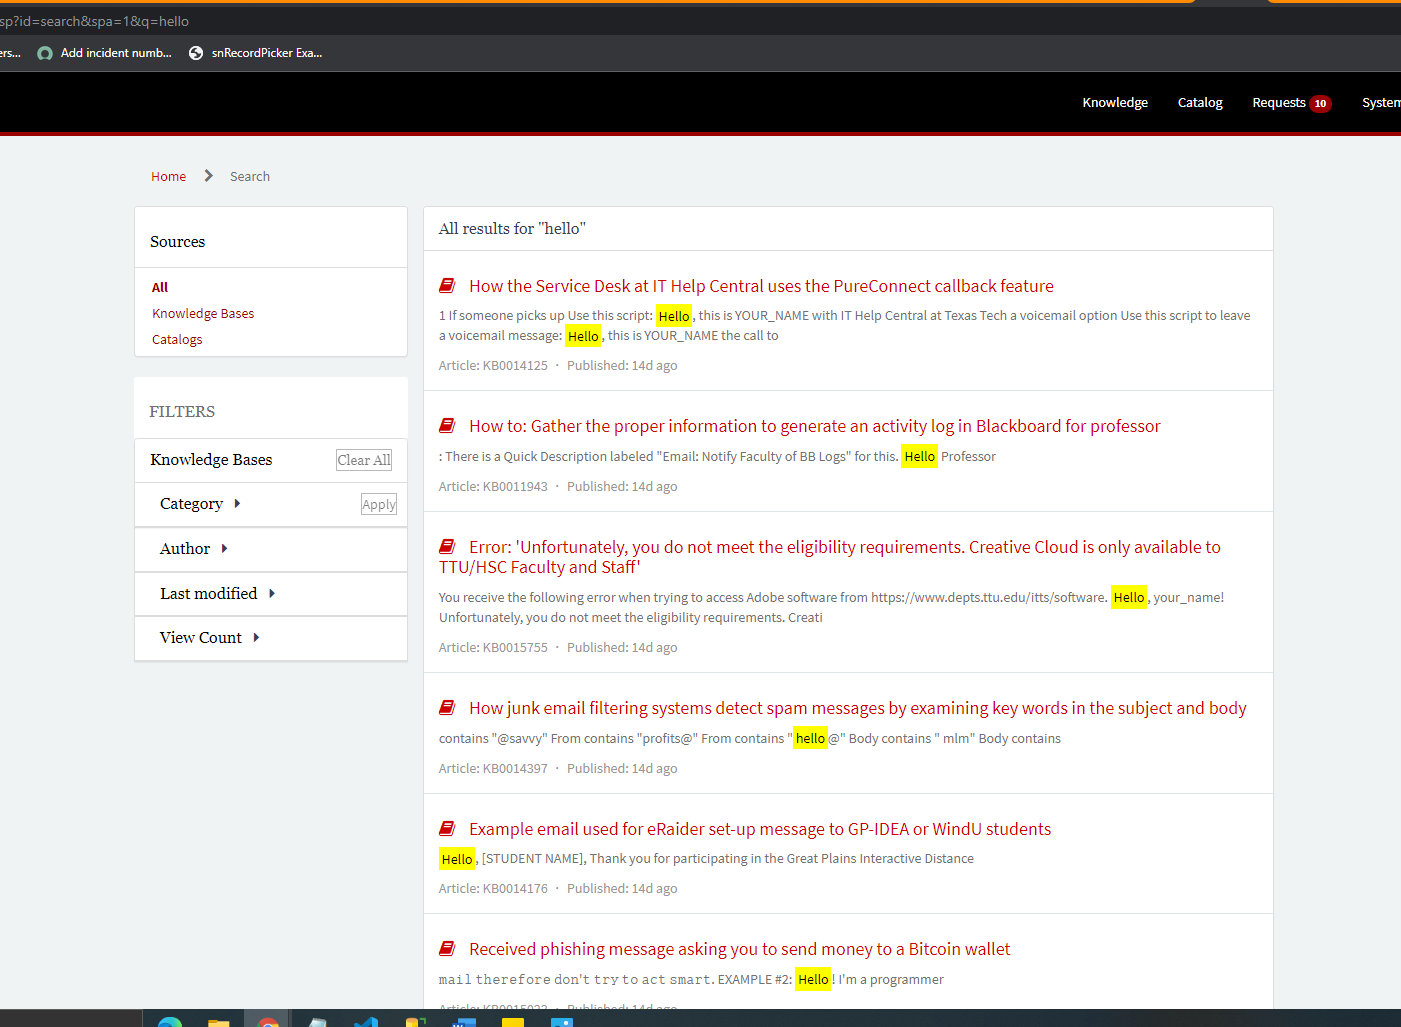Click the book icon beside eRaider set-up article
Screen dimensions: 1401x1027
tap(447, 829)
